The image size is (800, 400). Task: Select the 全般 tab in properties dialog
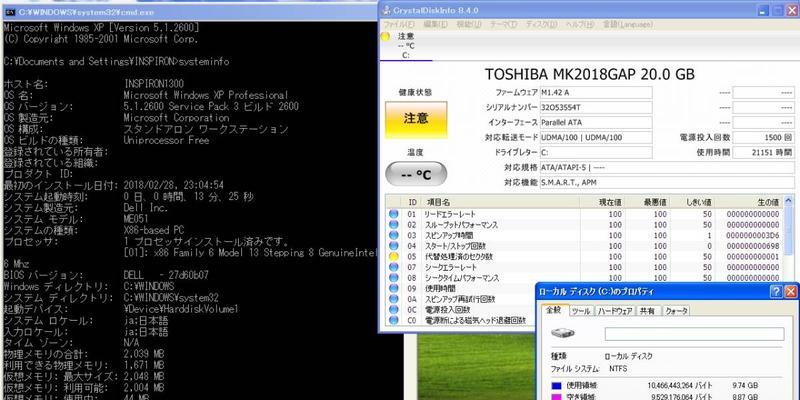coord(554,310)
